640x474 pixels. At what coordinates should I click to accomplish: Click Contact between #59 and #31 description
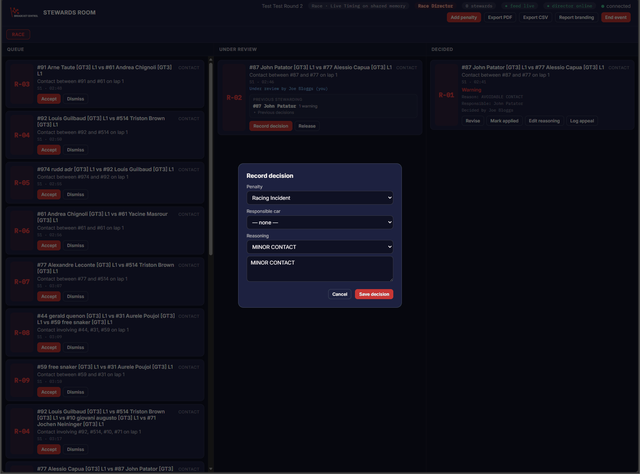click(81, 374)
